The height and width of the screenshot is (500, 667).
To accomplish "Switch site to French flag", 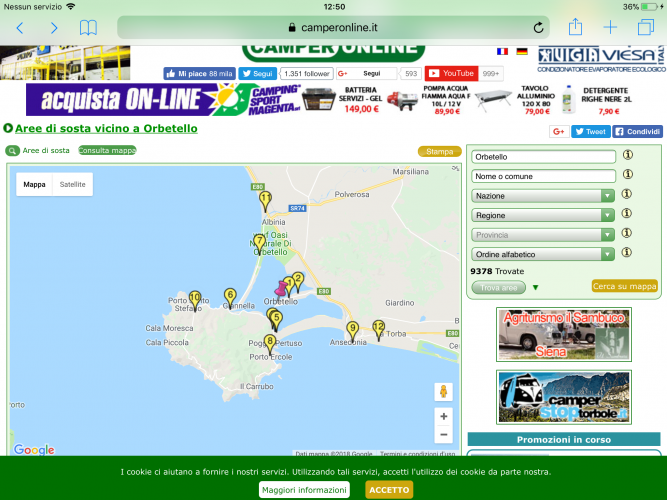I will click(x=502, y=51).
